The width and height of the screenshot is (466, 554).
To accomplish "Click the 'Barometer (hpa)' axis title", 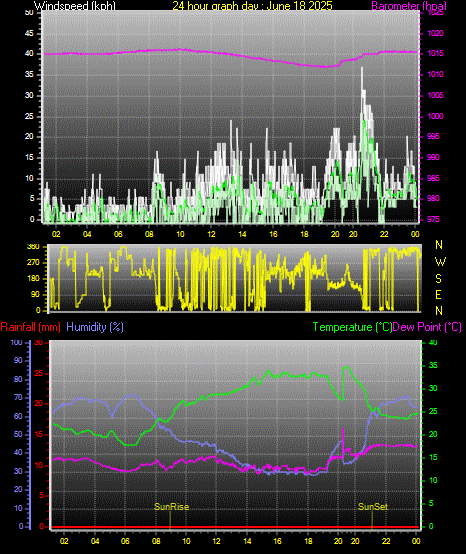I will [409, 6].
